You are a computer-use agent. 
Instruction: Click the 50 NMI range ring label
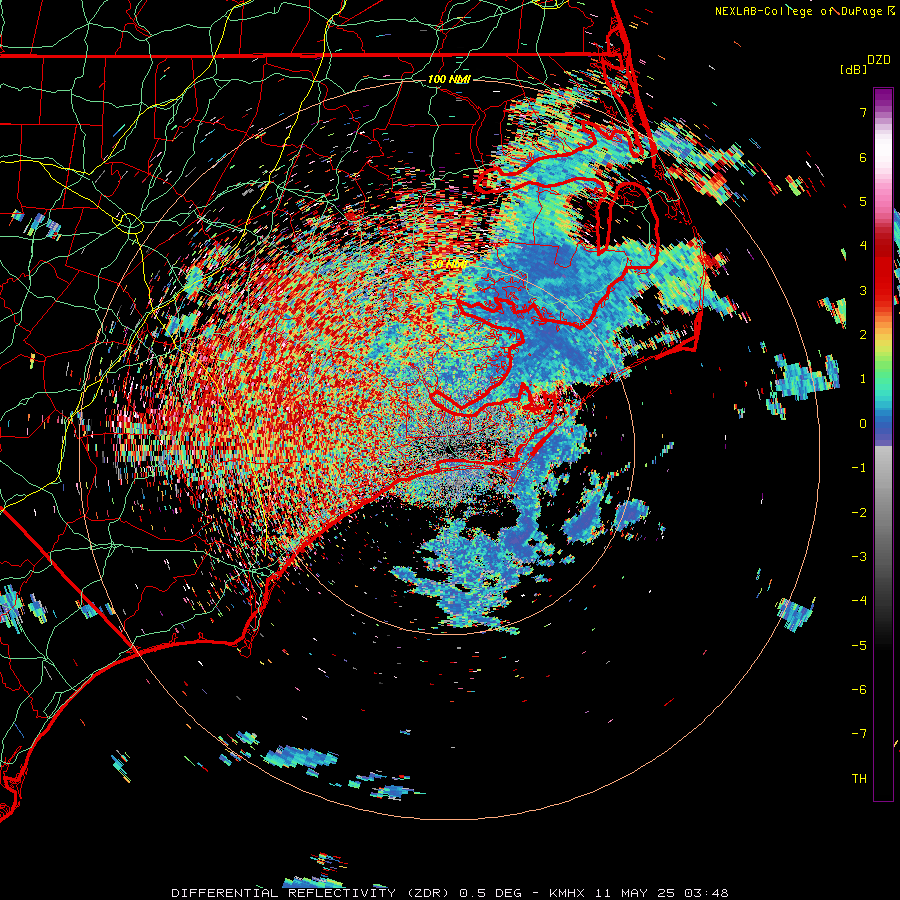click(449, 263)
